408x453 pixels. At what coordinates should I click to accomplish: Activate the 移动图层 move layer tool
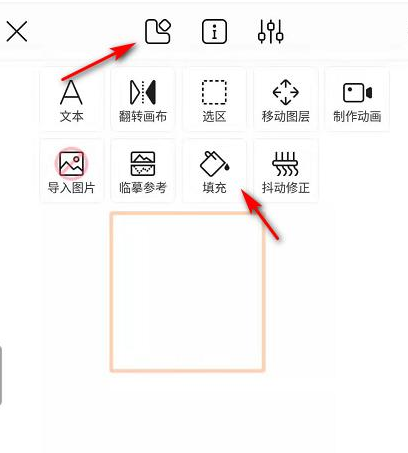(x=286, y=99)
